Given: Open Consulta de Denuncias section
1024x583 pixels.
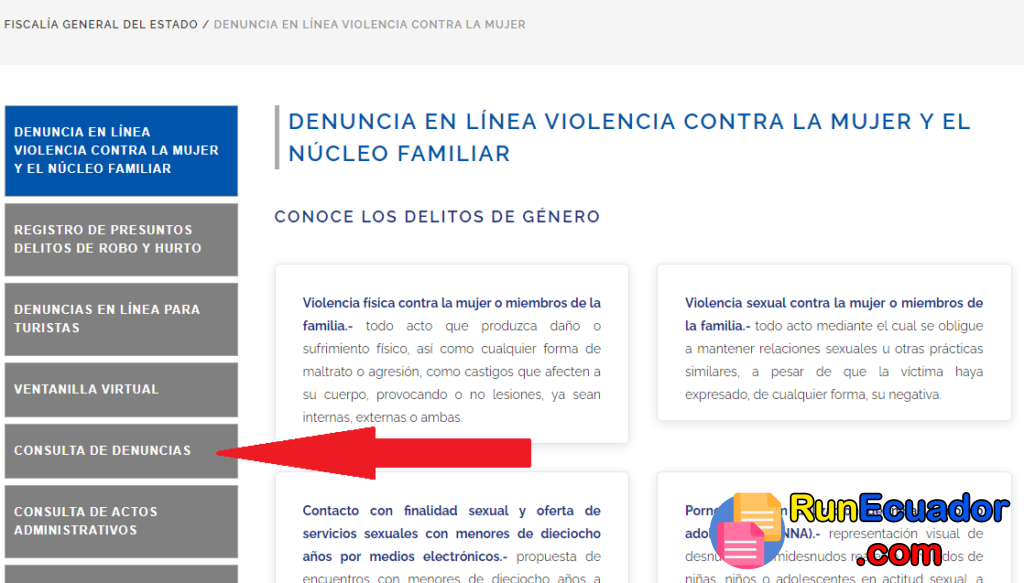Looking at the screenshot, I should [x=121, y=451].
